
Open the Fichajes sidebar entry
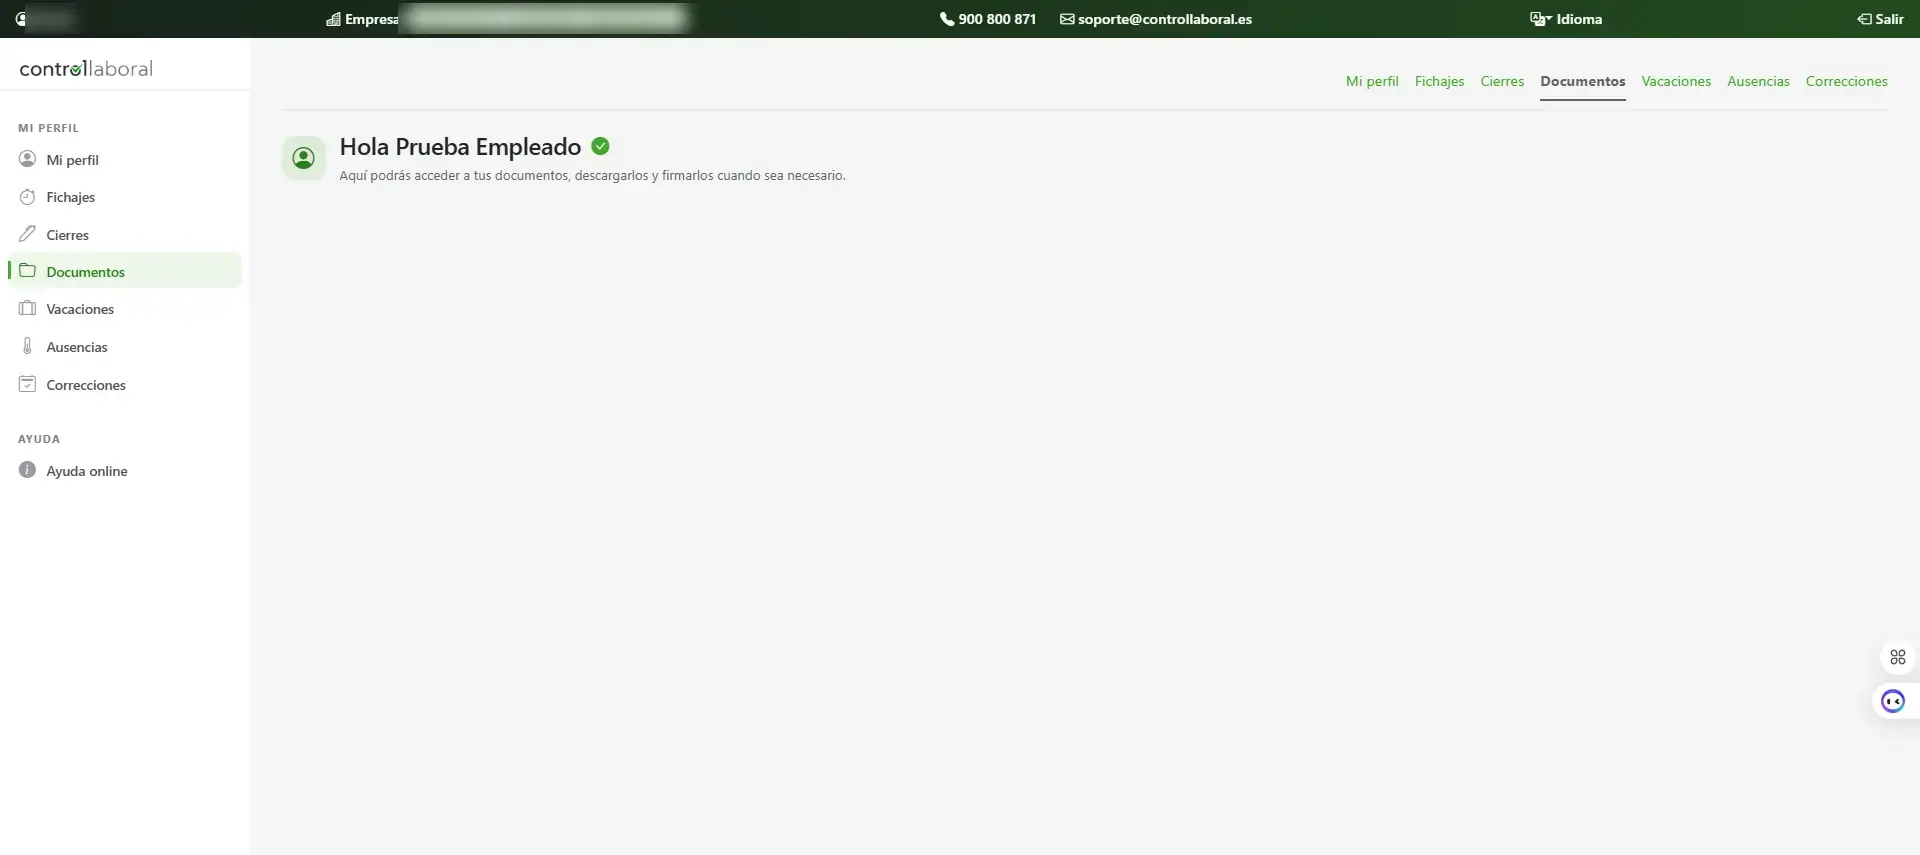(x=125, y=197)
